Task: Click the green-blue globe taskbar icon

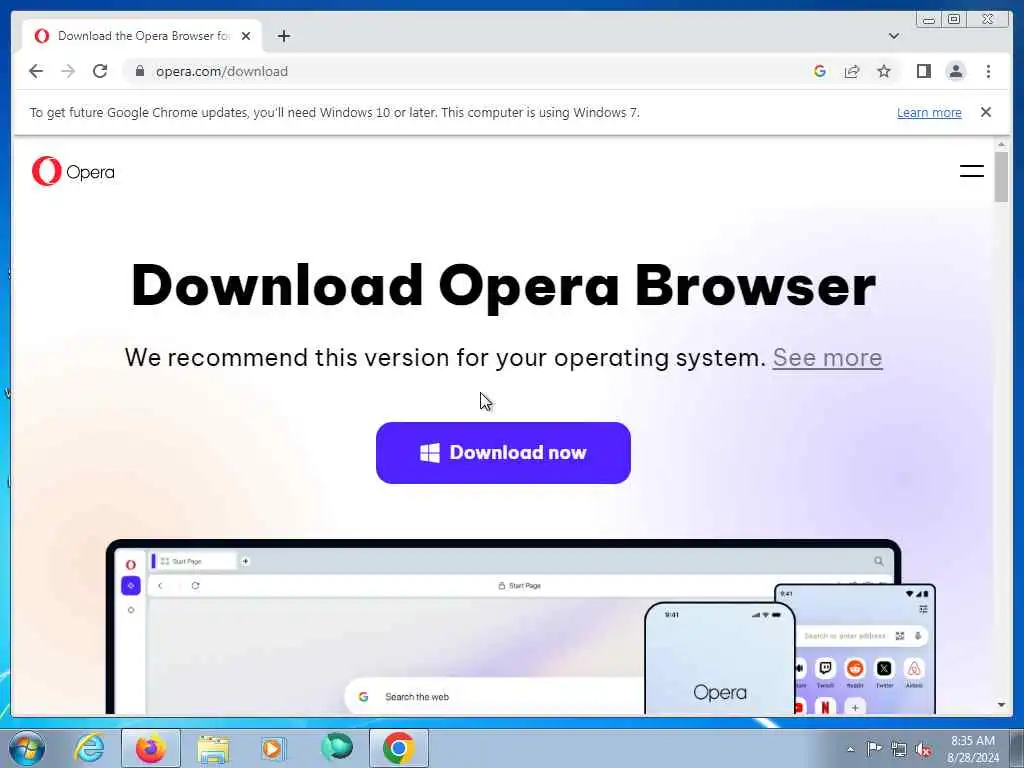Action: [x=336, y=748]
